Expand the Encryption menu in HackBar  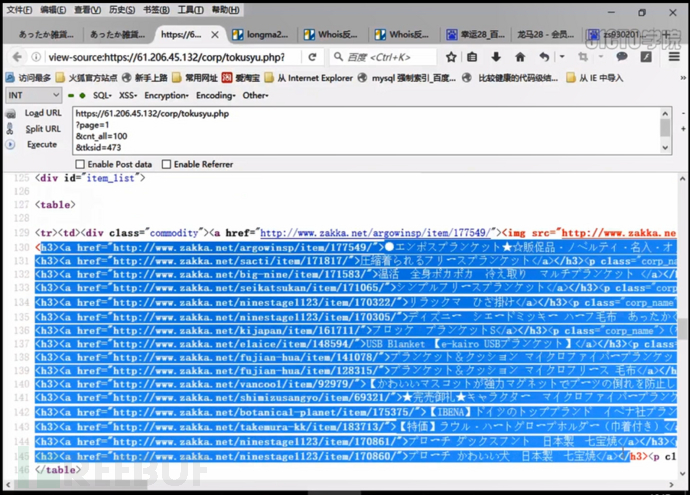[x=166, y=95]
